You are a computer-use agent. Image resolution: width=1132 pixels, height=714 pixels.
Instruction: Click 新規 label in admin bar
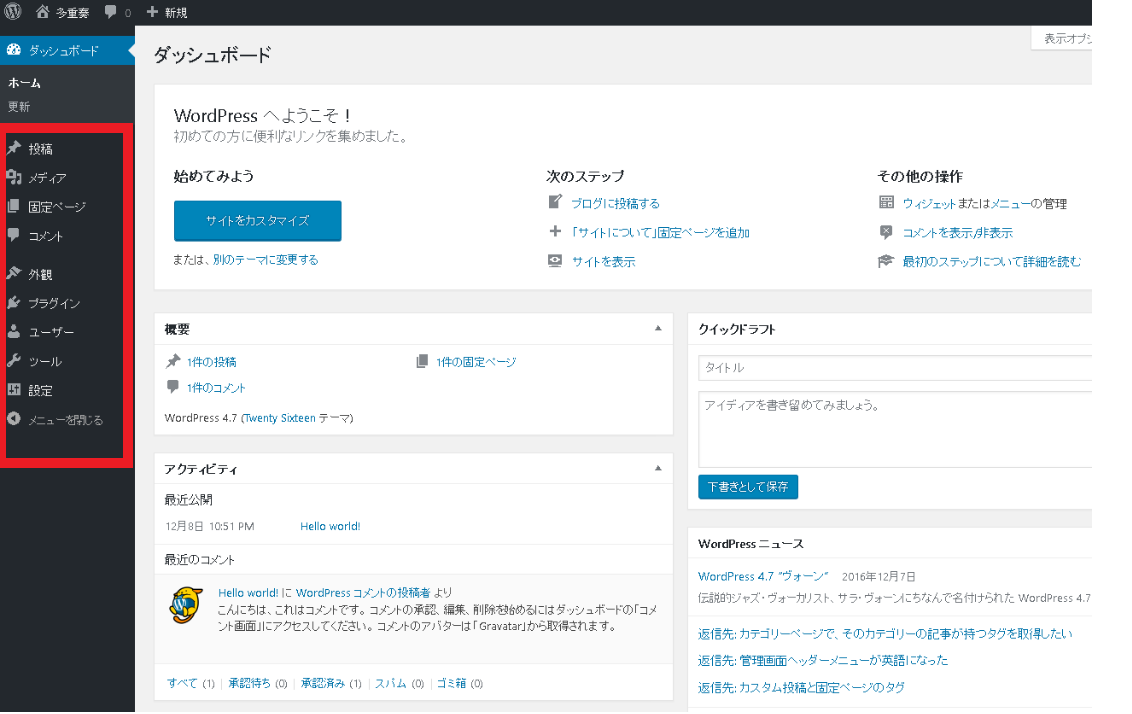[175, 12]
